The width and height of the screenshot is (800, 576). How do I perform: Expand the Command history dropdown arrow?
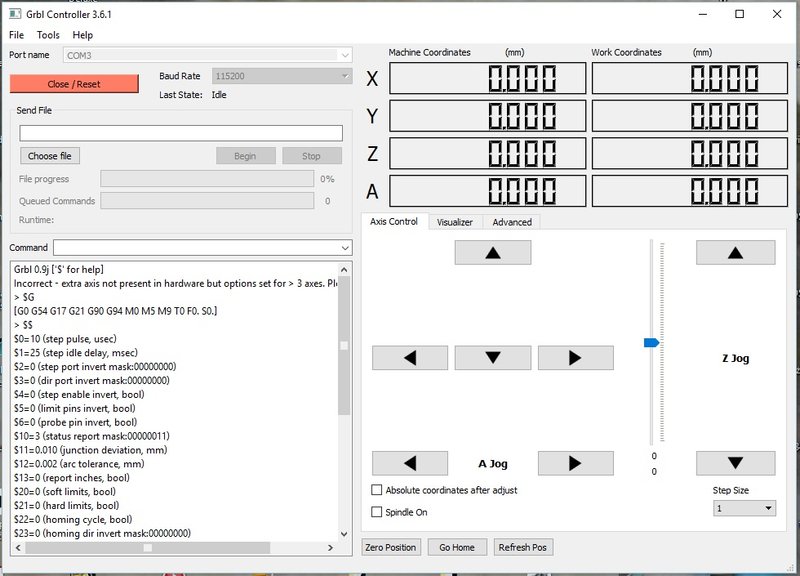345,248
